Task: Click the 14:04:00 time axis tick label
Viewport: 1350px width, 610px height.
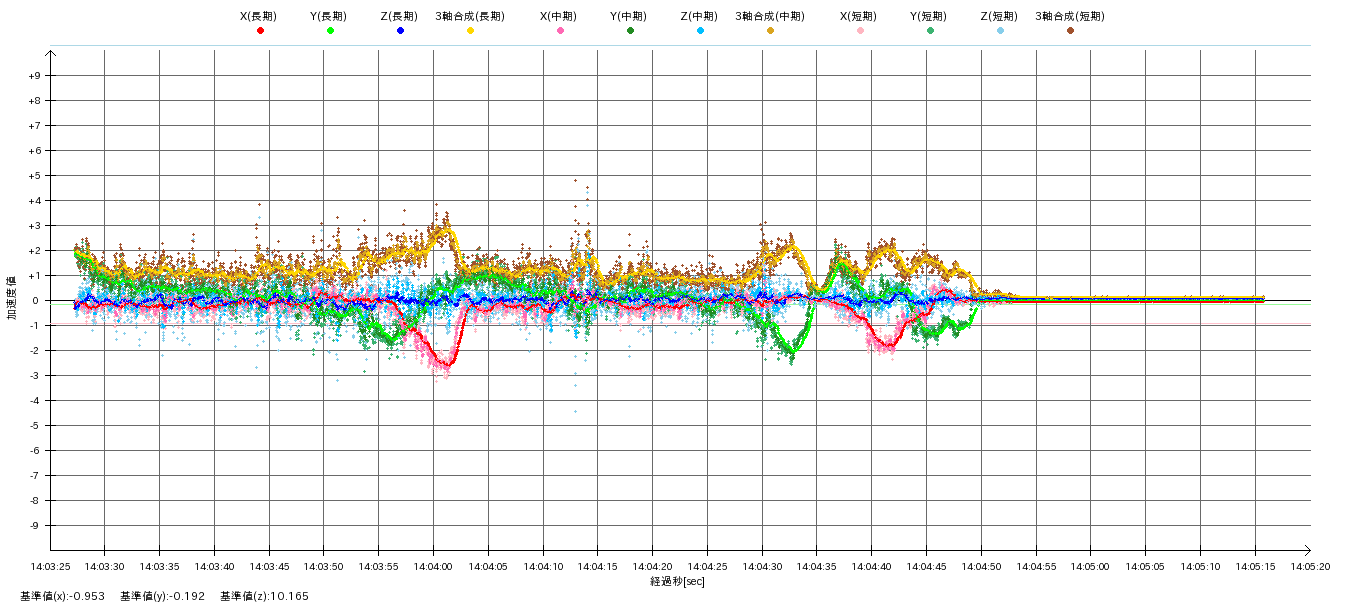Action: tap(433, 566)
